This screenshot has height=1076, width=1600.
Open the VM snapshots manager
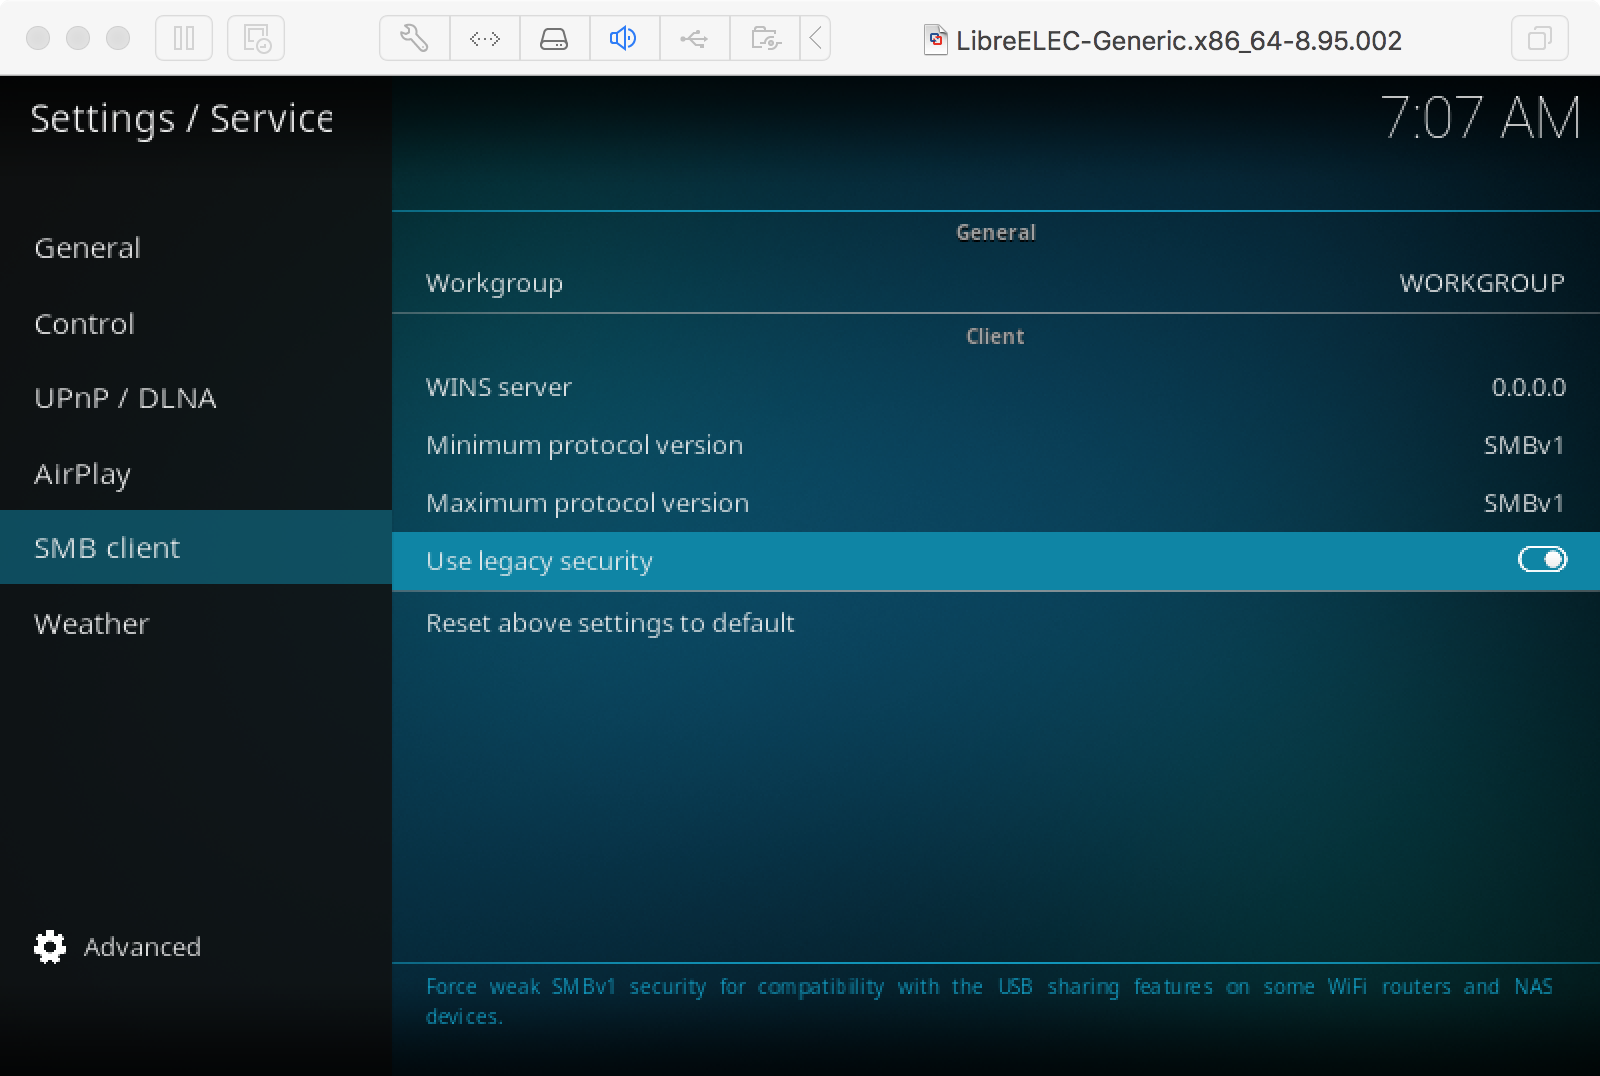pos(256,39)
